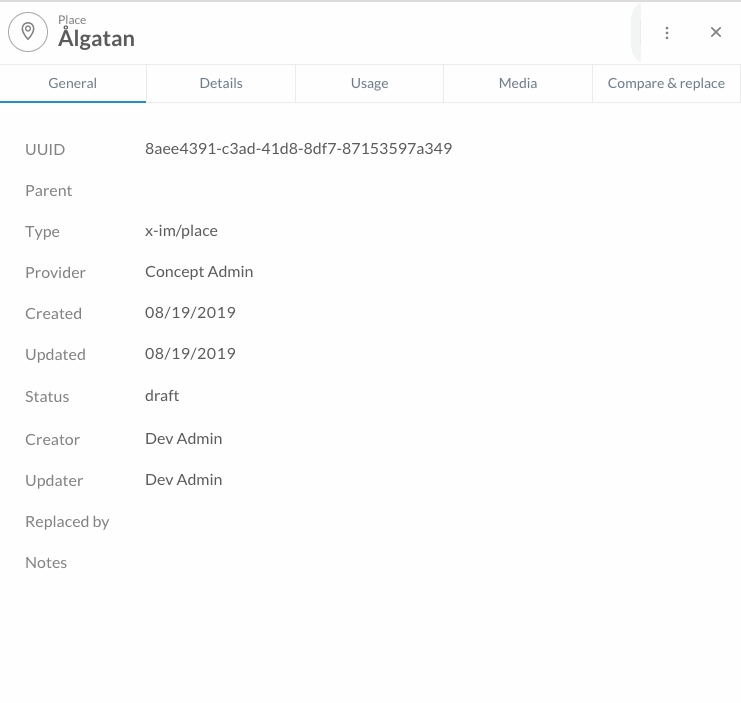
Task: Select the Media tab
Action: click(x=518, y=83)
